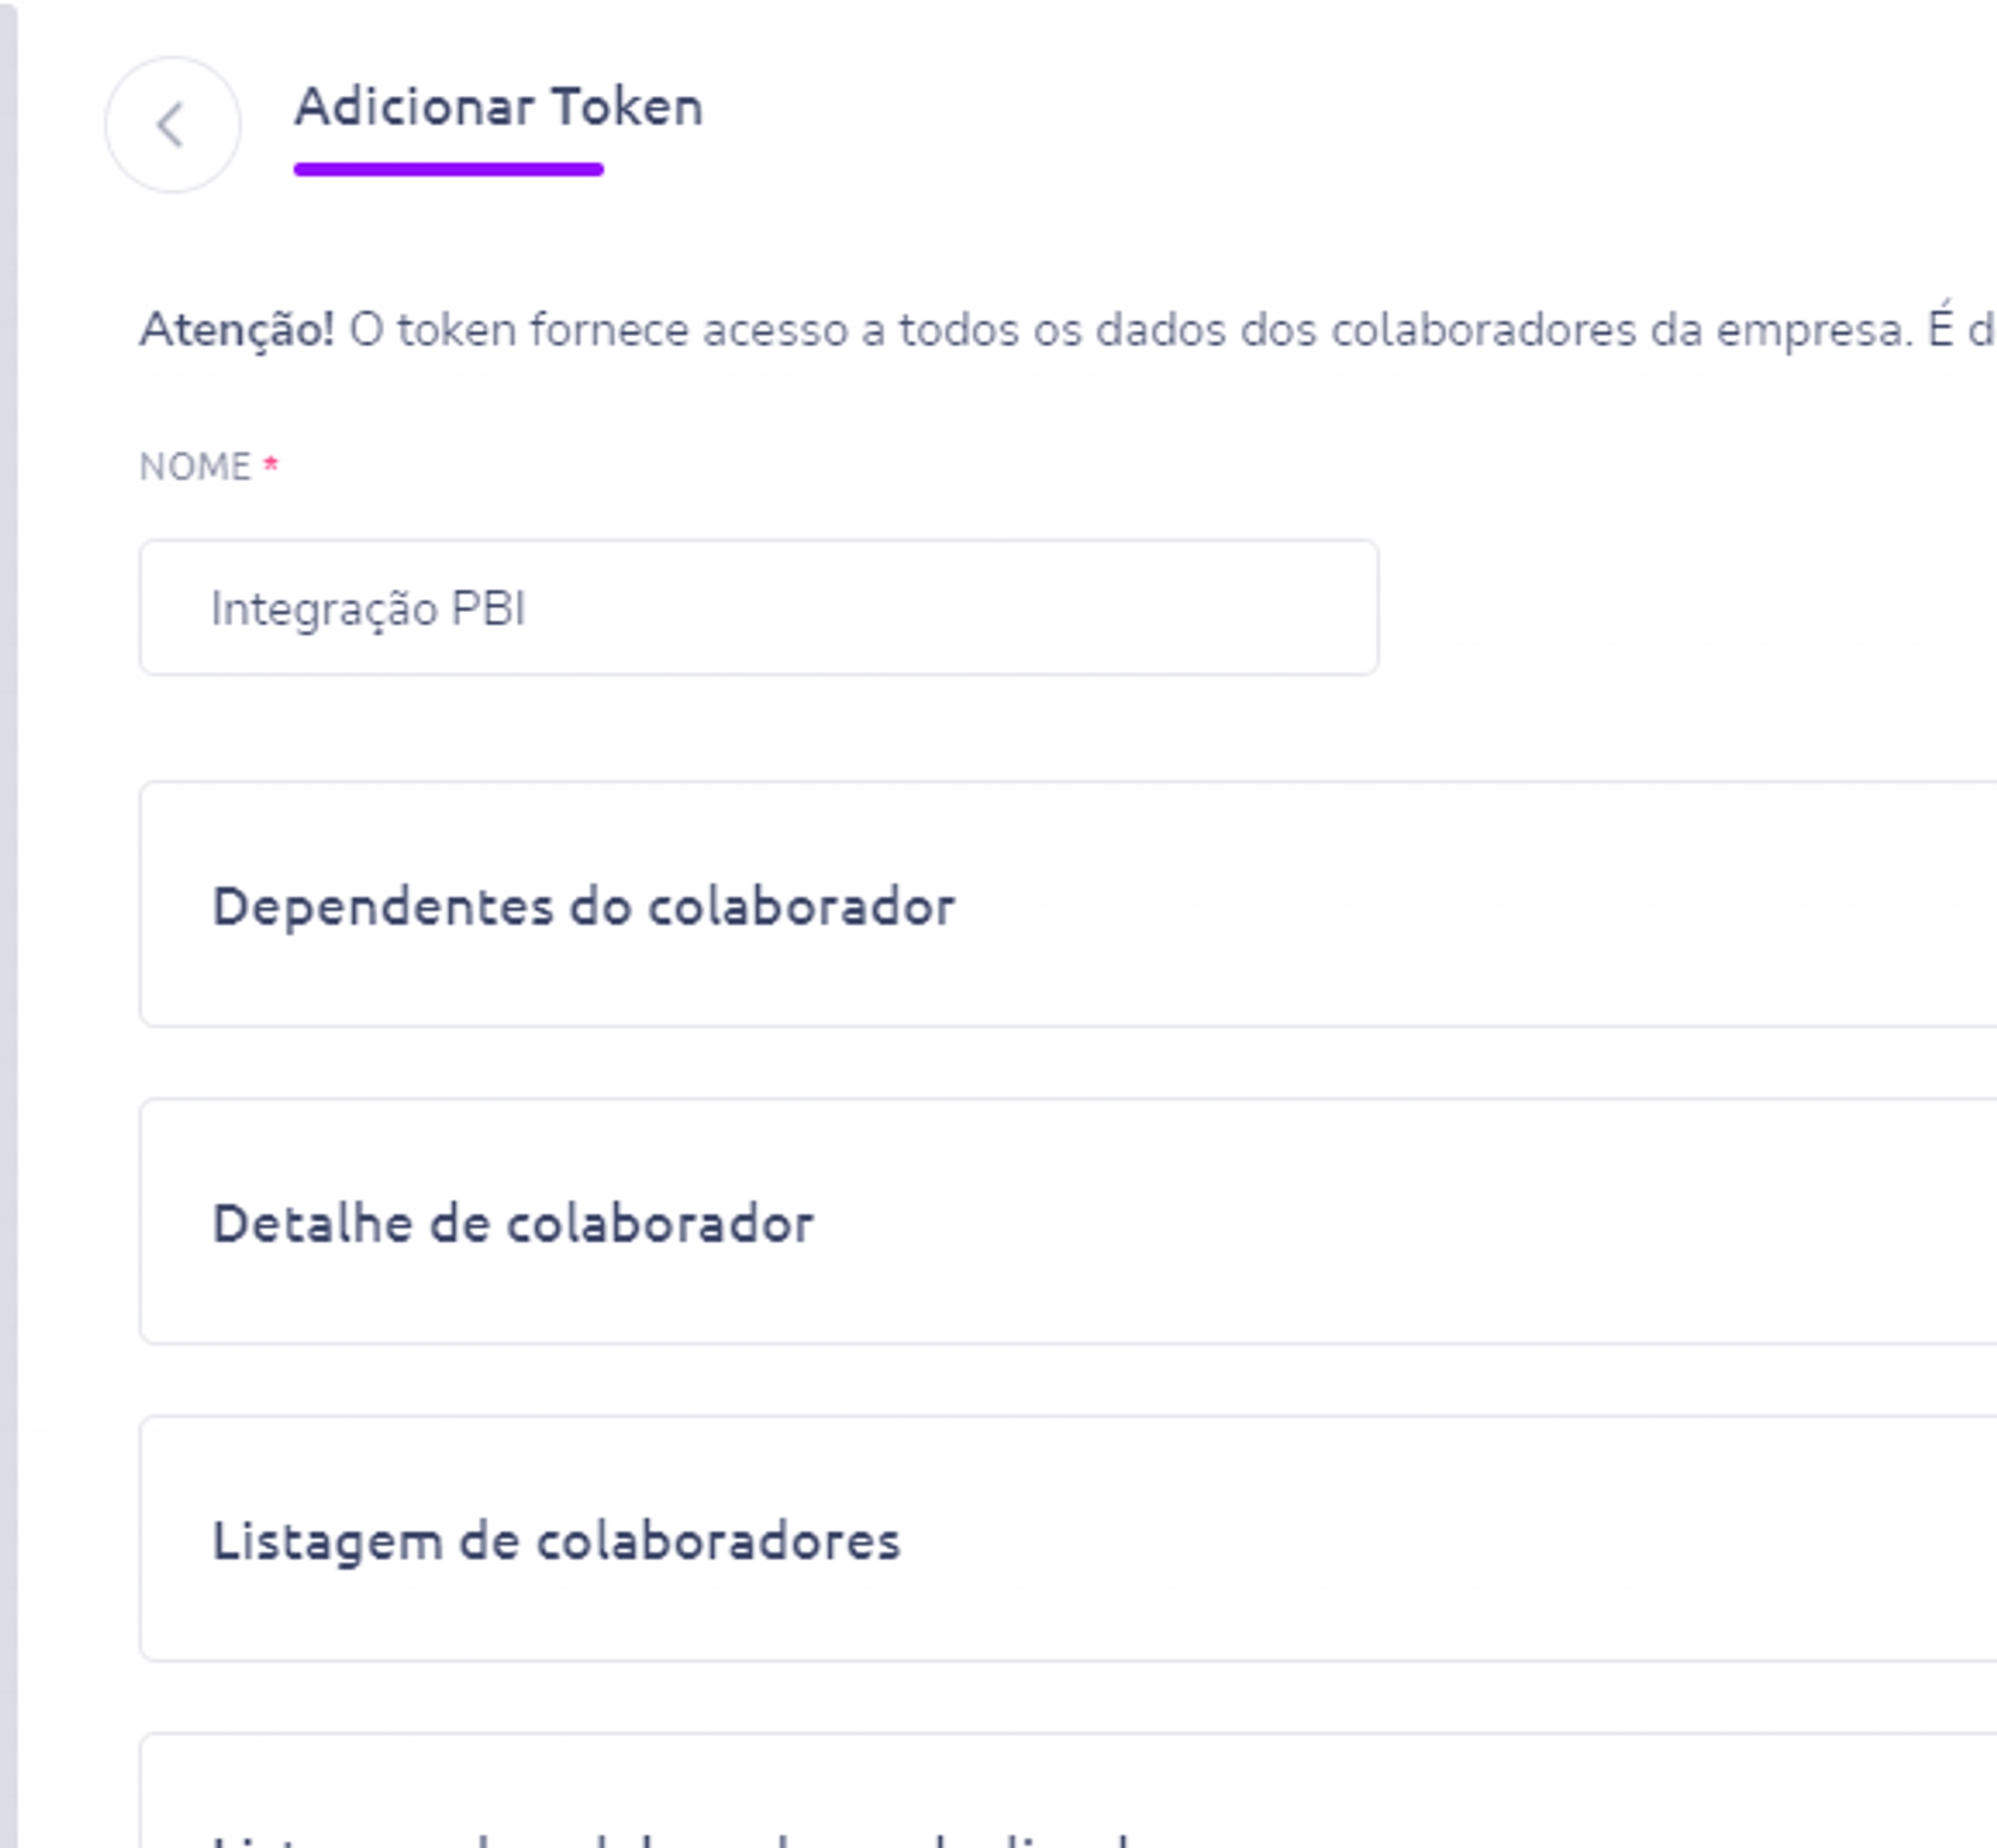The width and height of the screenshot is (1997, 1848).
Task: Focus the Nome input showing Integração PBI
Action: (x=758, y=608)
